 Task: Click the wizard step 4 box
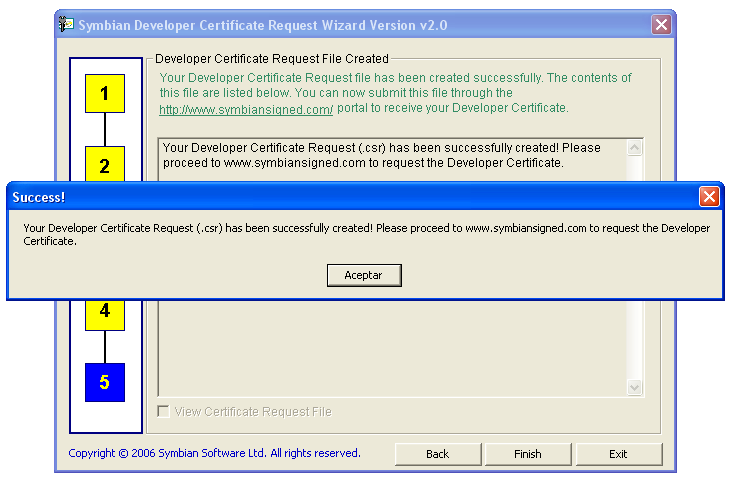tap(105, 315)
